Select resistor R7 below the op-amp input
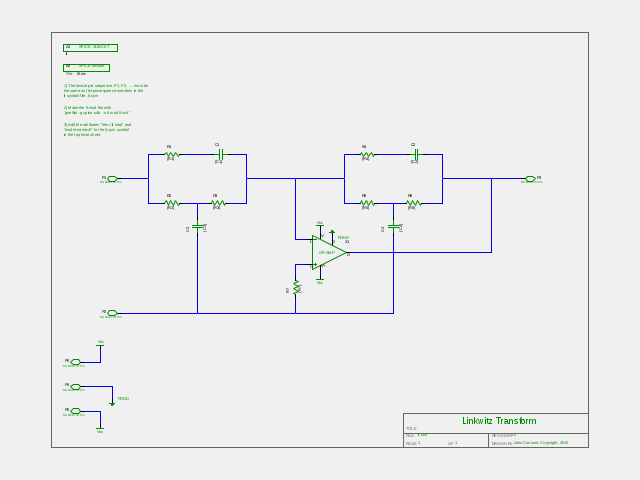Screen dimensions: 640x480 pyautogui.click(x=296, y=288)
